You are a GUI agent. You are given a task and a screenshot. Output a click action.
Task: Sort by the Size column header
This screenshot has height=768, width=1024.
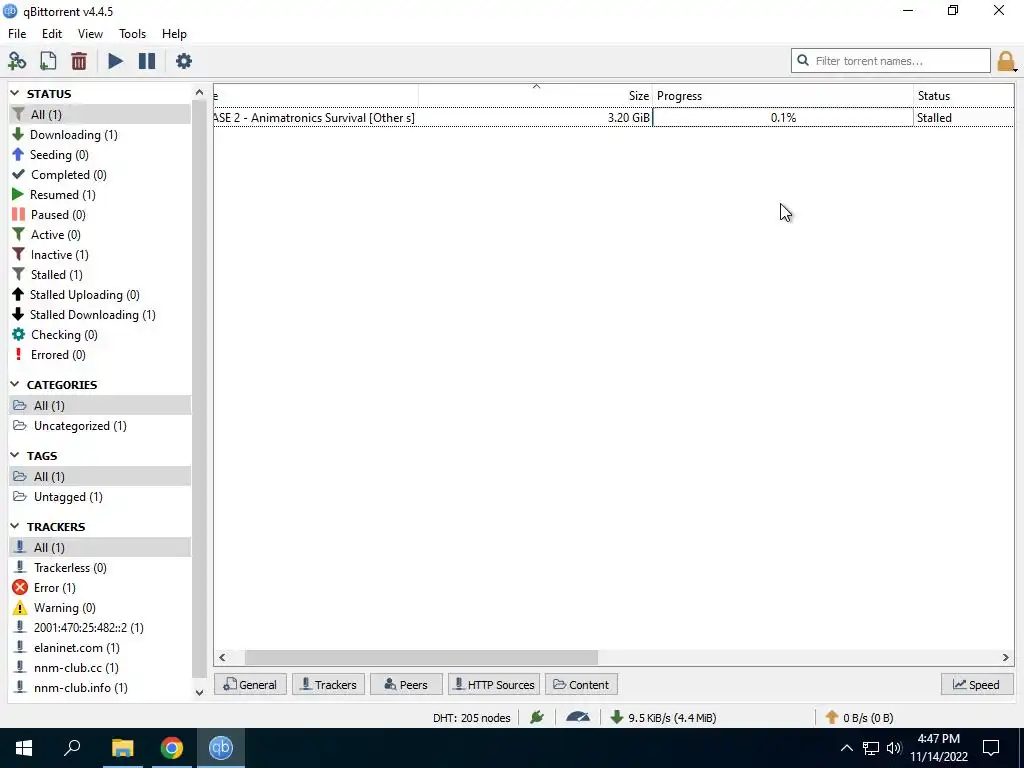536,95
